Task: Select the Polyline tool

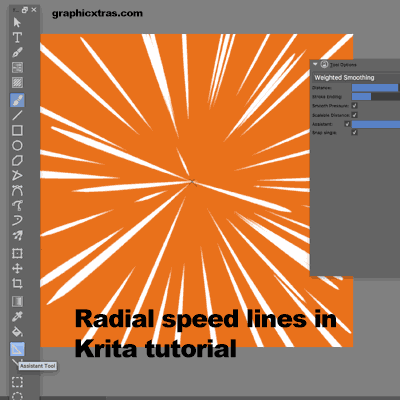Action: pos(17,175)
